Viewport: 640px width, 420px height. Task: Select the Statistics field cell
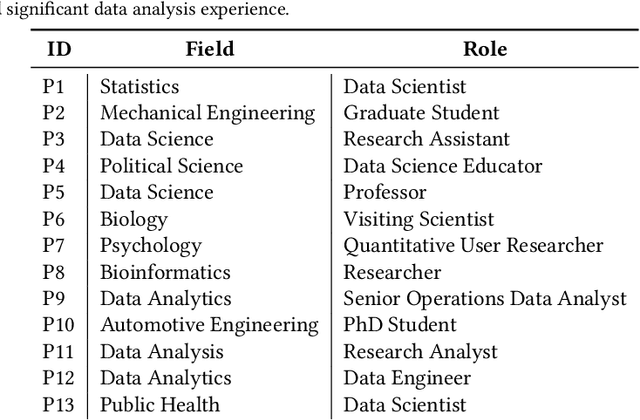click(x=139, y=87)
